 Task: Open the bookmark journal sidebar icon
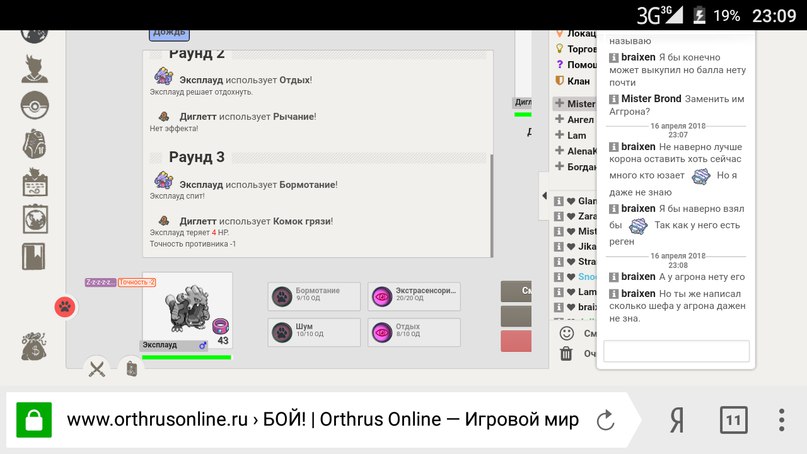click(33, 256)
